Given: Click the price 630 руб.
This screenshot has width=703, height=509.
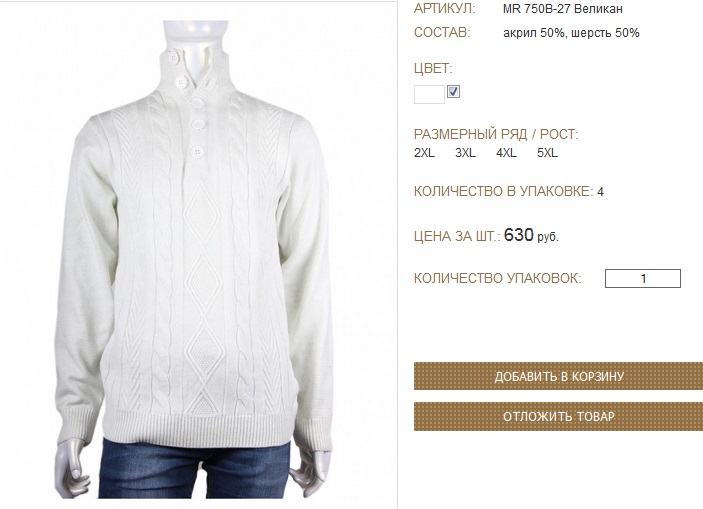Looking at the screenshot, I should pos(531,235).
